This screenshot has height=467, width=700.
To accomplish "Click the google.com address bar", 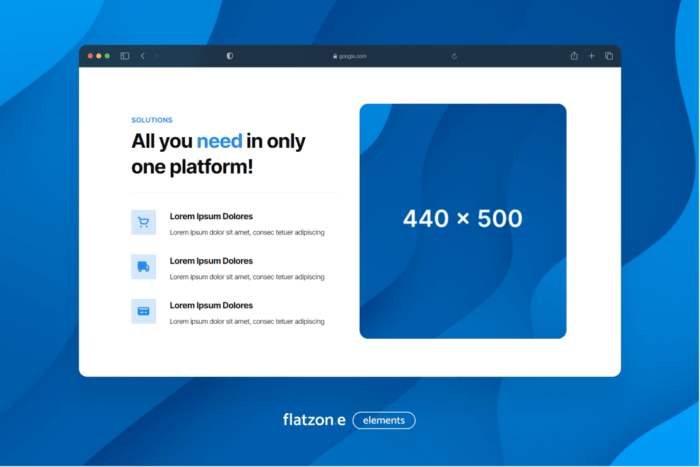I will coord(350,56).
